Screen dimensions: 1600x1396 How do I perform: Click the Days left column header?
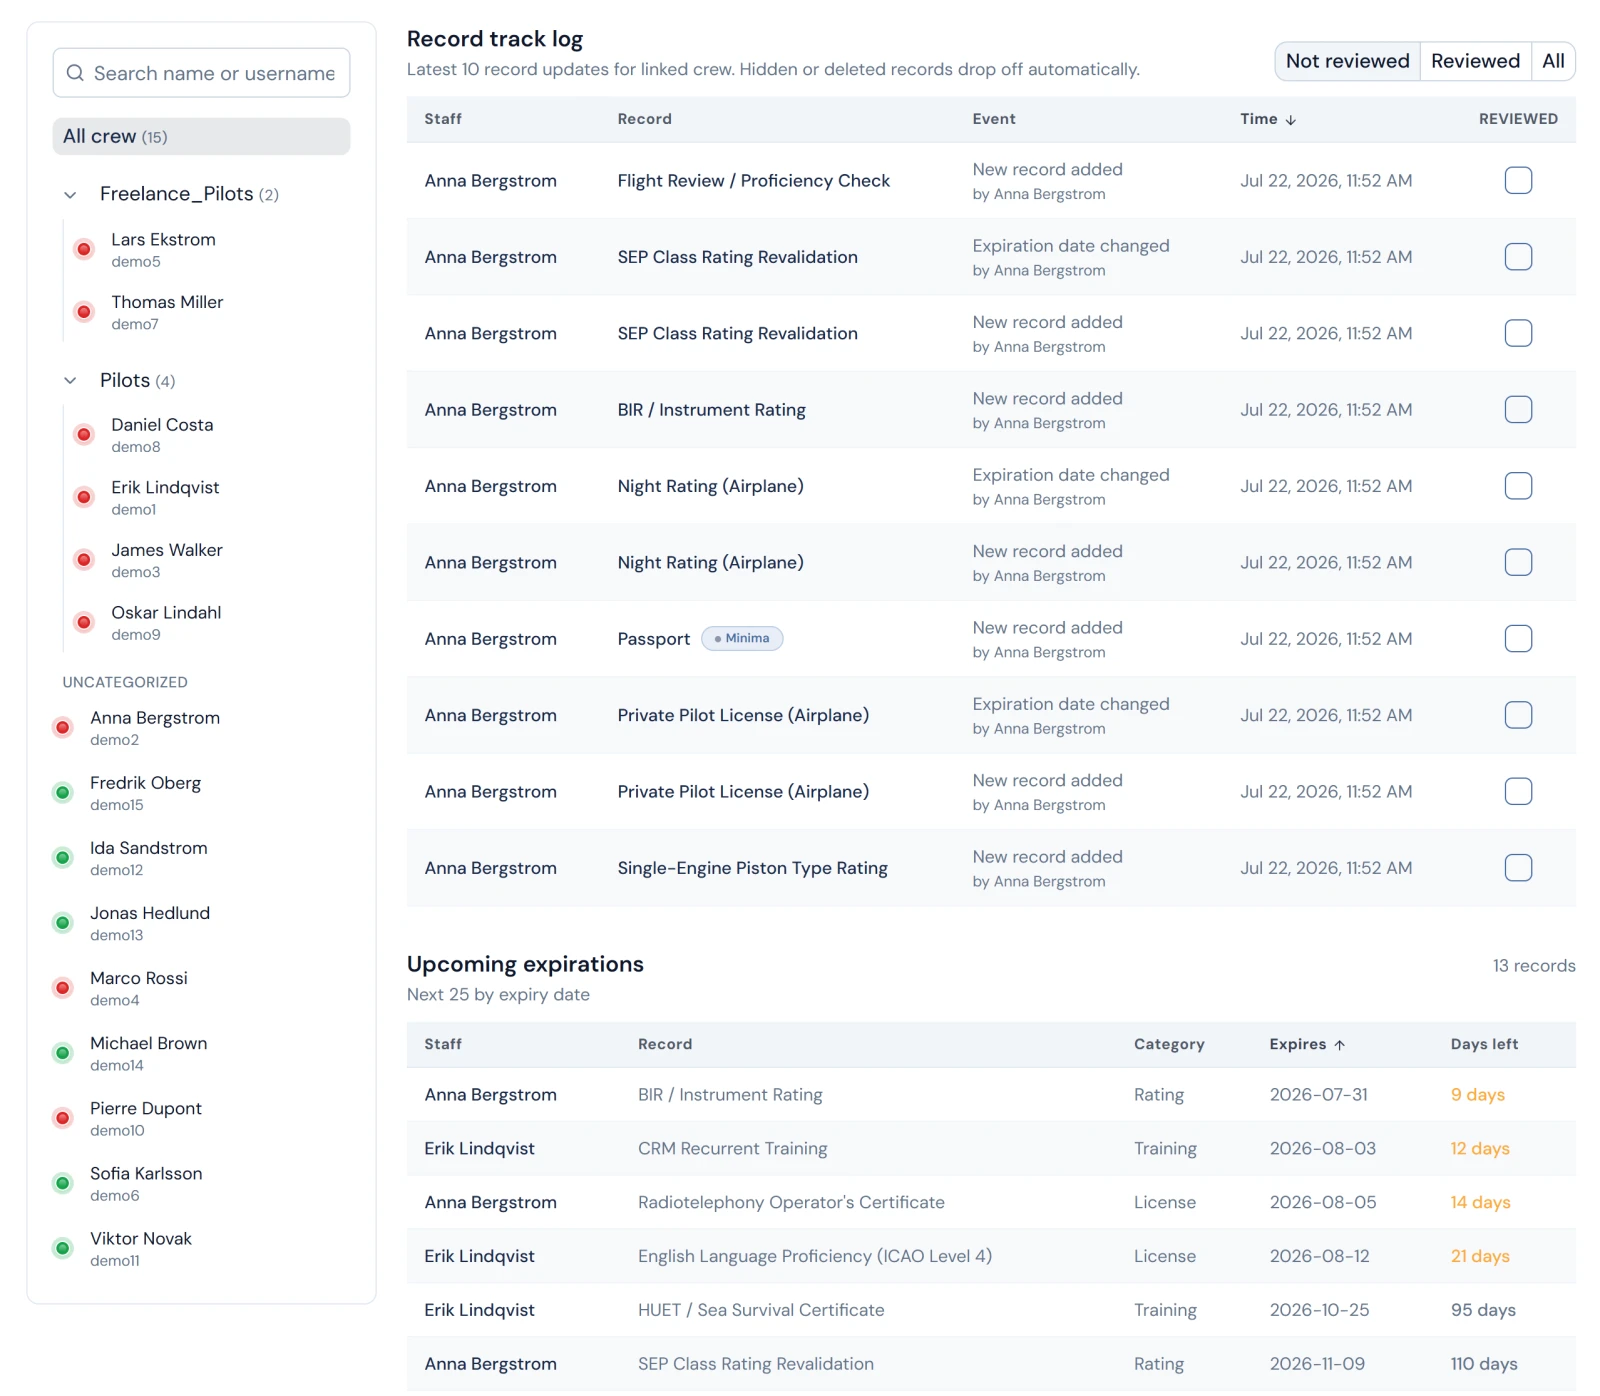pos(1484,1044)
